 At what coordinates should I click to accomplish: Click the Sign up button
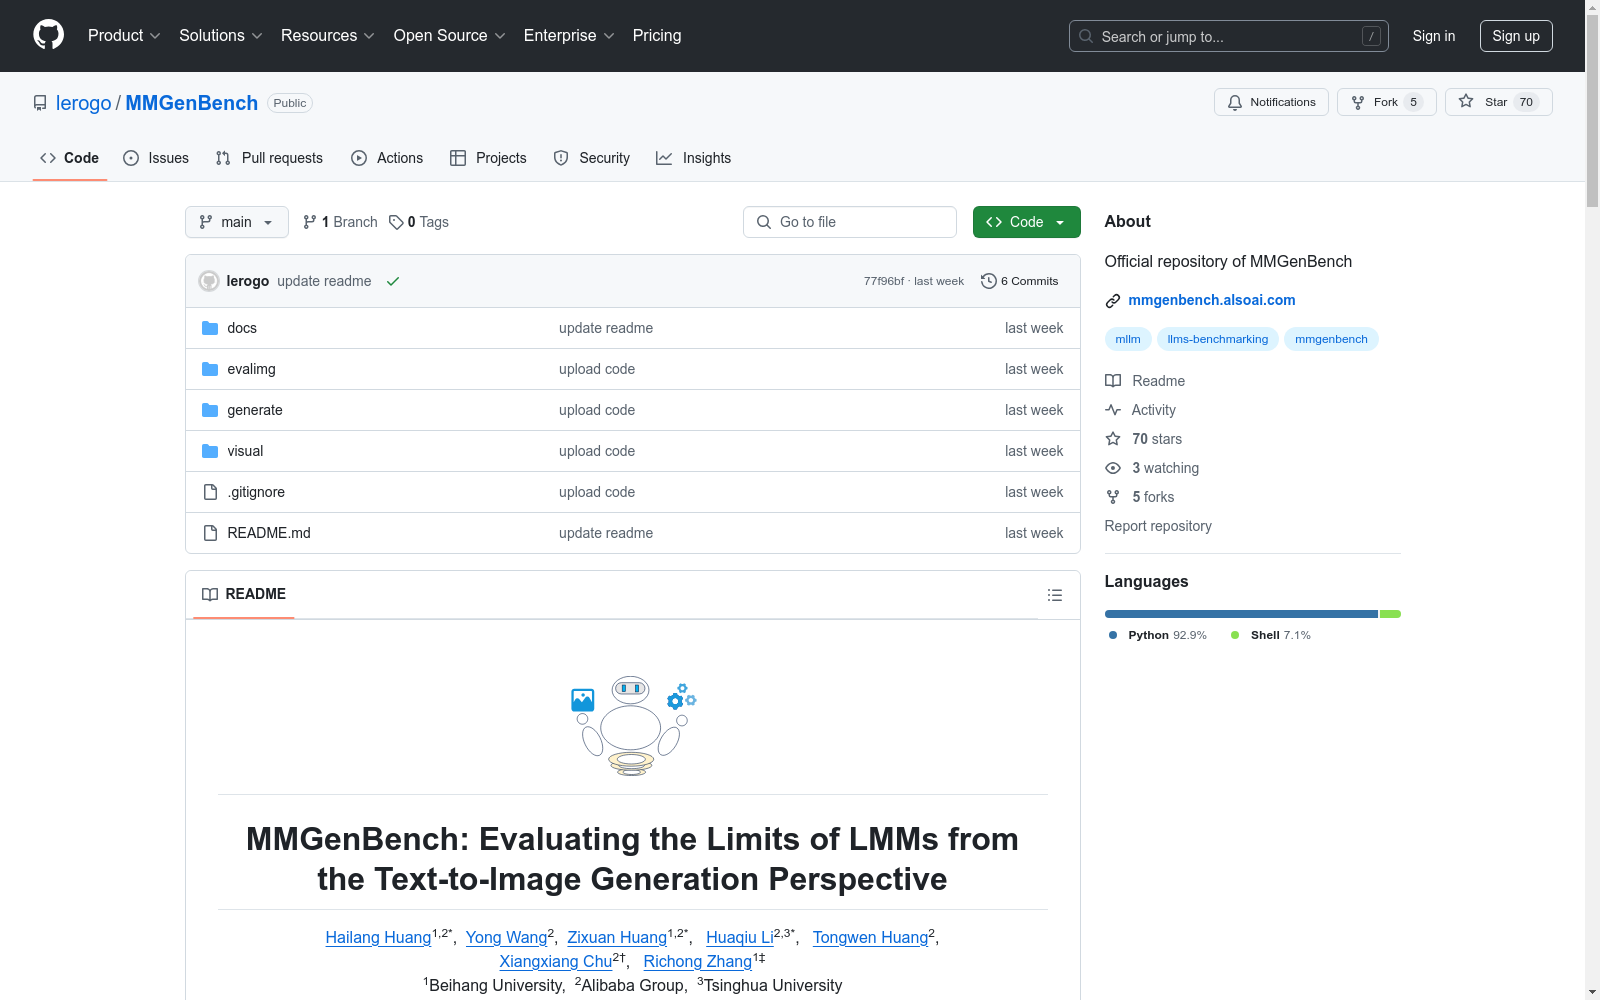pyautogui.click(x=1516, y=36)
